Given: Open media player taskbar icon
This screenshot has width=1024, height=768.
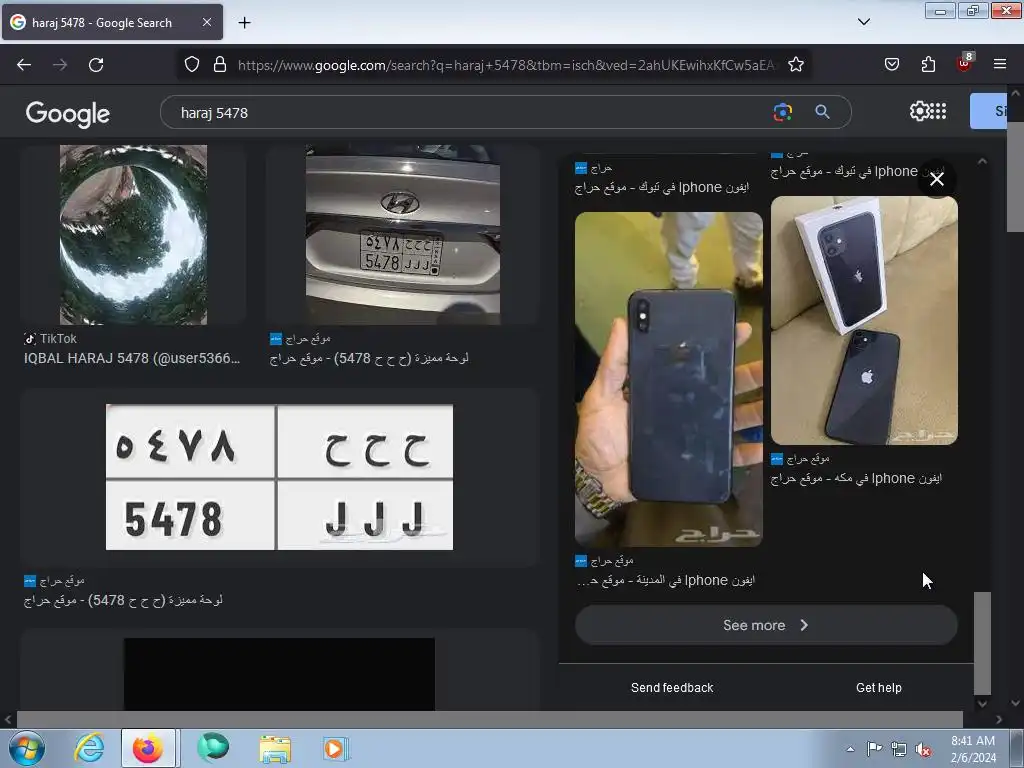Looking at the screenshot, I should tap(336, 748).
